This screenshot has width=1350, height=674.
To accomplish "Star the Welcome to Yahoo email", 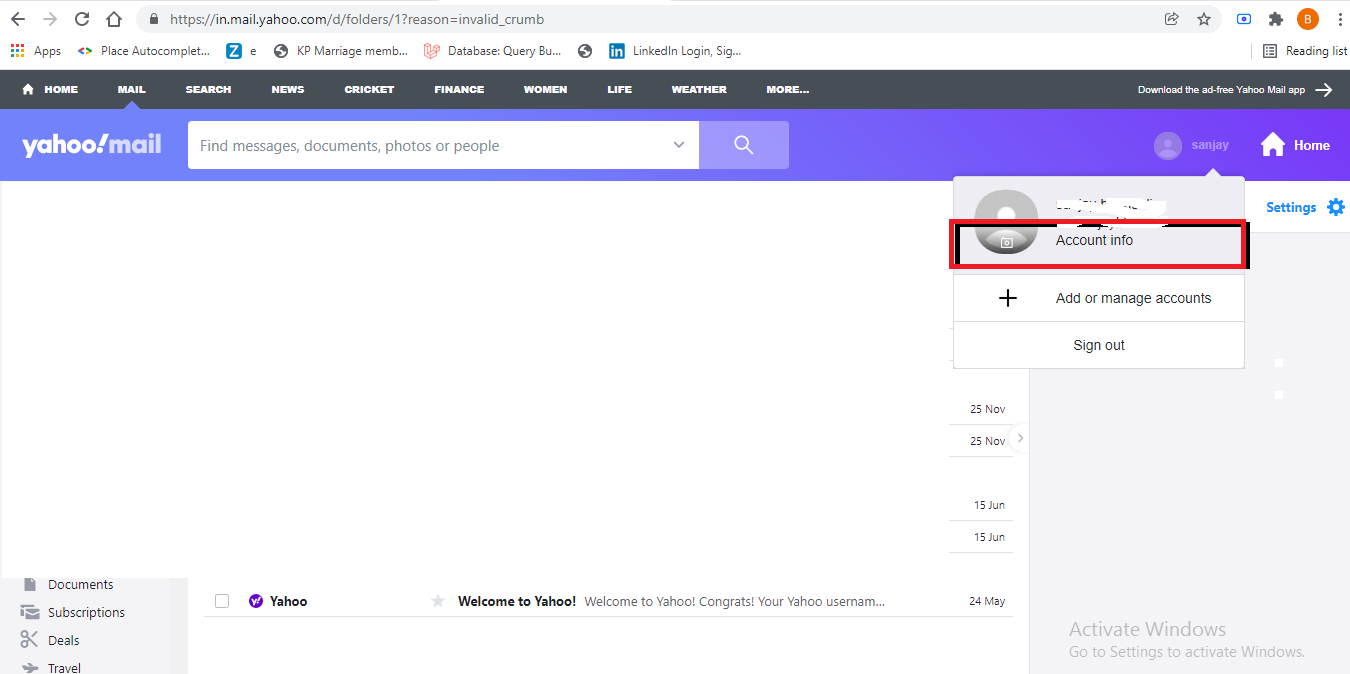I will tap(437, 601).
